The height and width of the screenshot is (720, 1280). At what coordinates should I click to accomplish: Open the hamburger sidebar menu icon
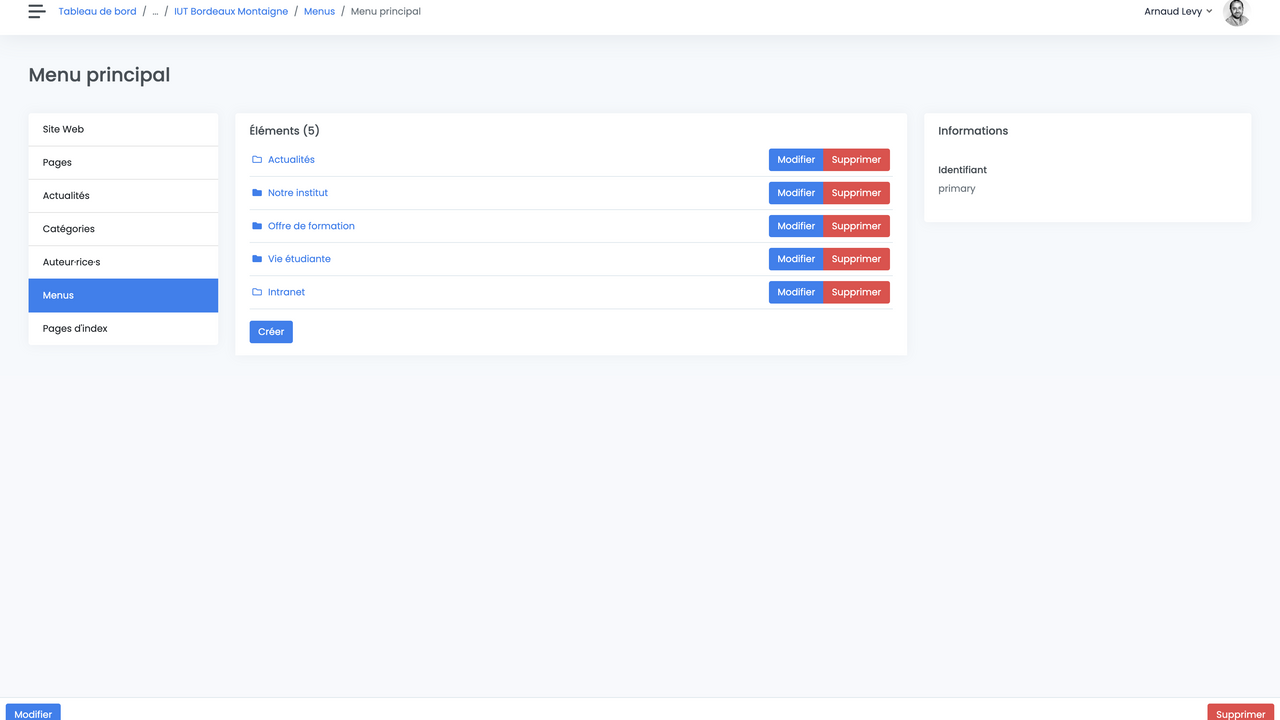(x=37, y=12)
